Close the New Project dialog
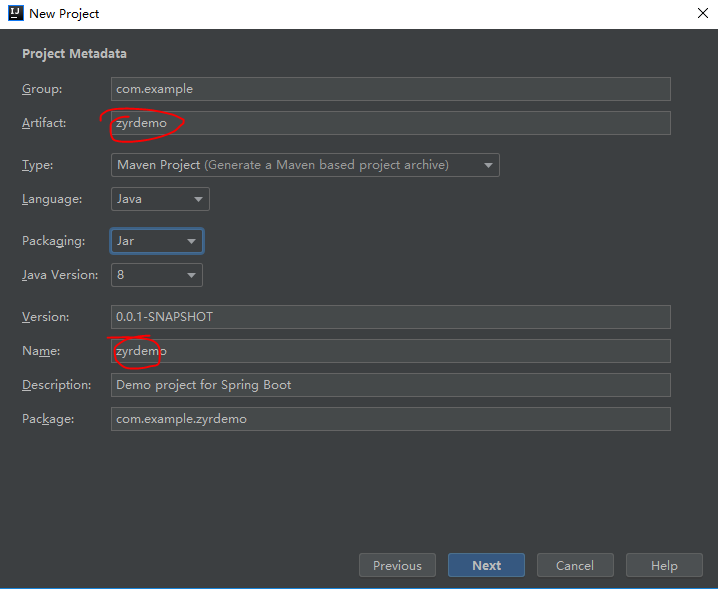The height and width of the screenshot is (589, 718). click(702, 13)
